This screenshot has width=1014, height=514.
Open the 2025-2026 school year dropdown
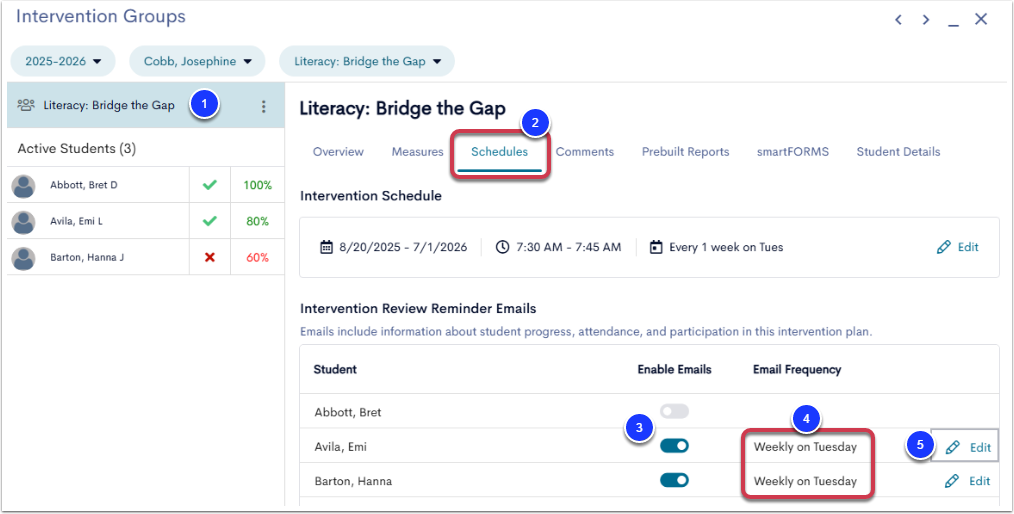click(63, 61)
